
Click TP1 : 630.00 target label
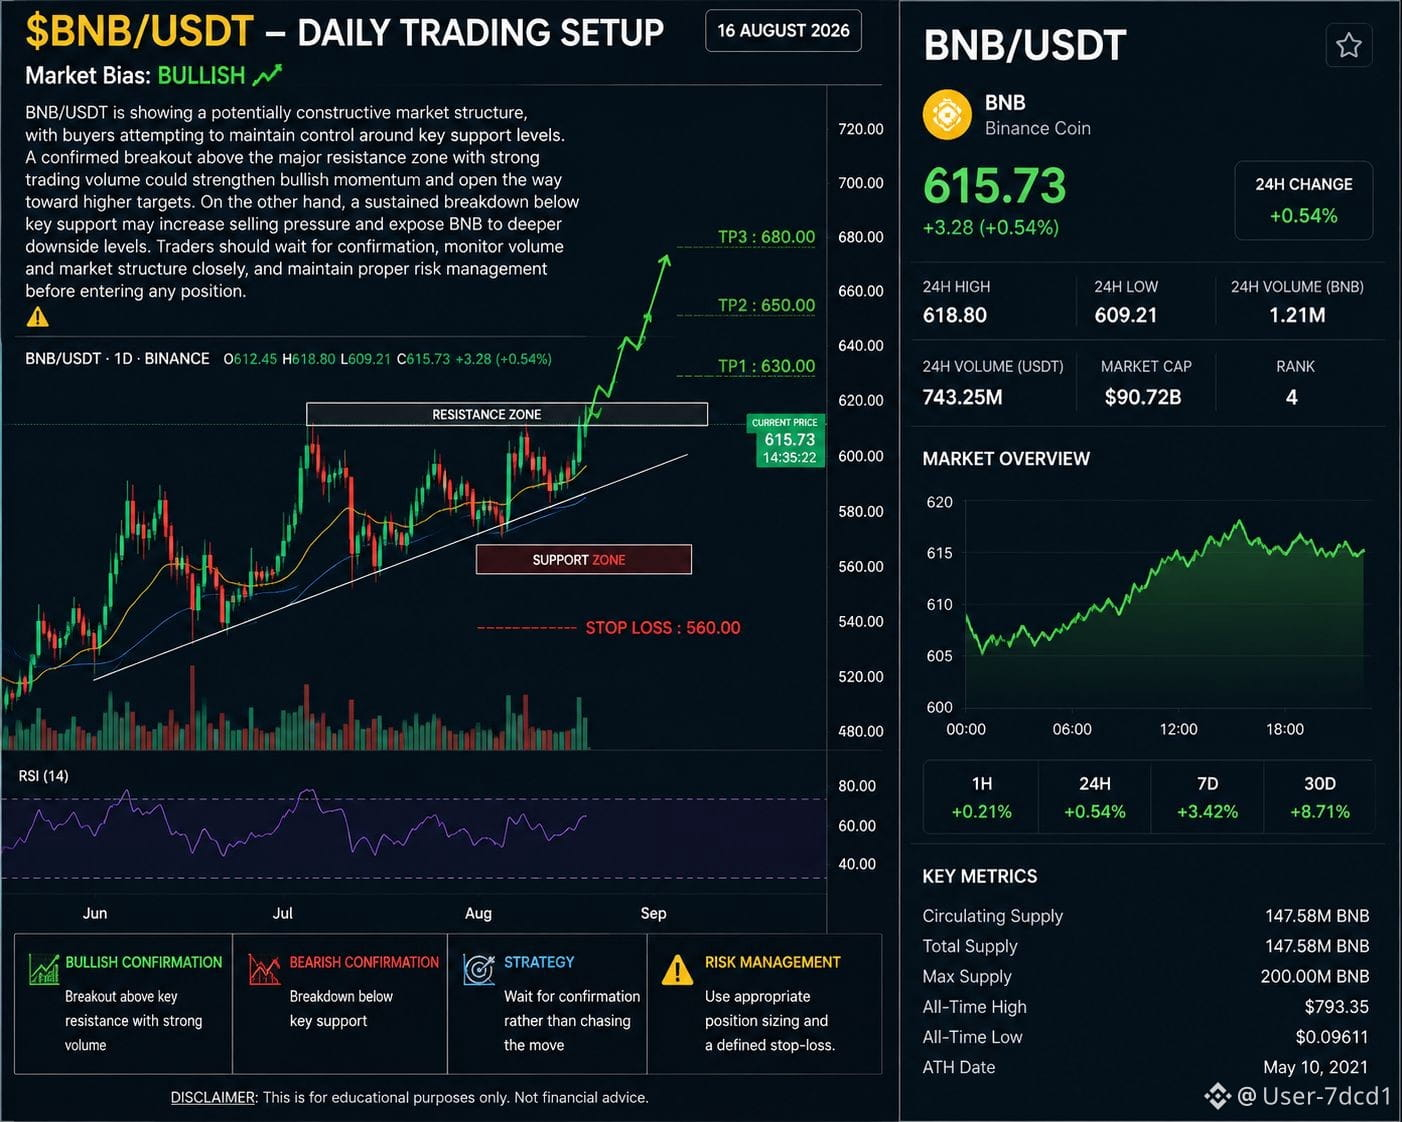point(766,366)
